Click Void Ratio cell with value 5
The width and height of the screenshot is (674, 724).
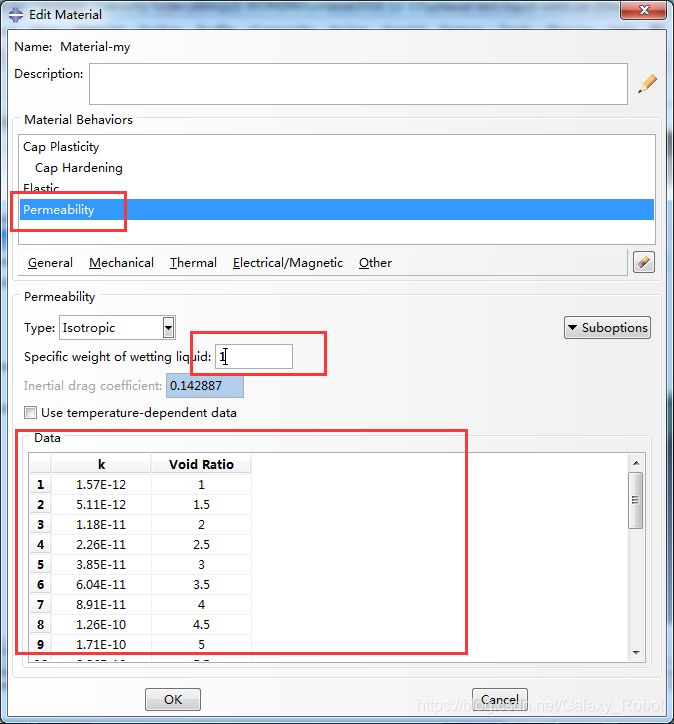coord(201,644)
